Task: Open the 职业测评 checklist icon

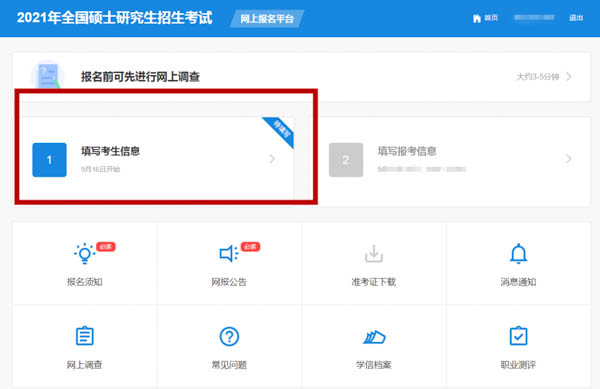Action: pos(518,336)
